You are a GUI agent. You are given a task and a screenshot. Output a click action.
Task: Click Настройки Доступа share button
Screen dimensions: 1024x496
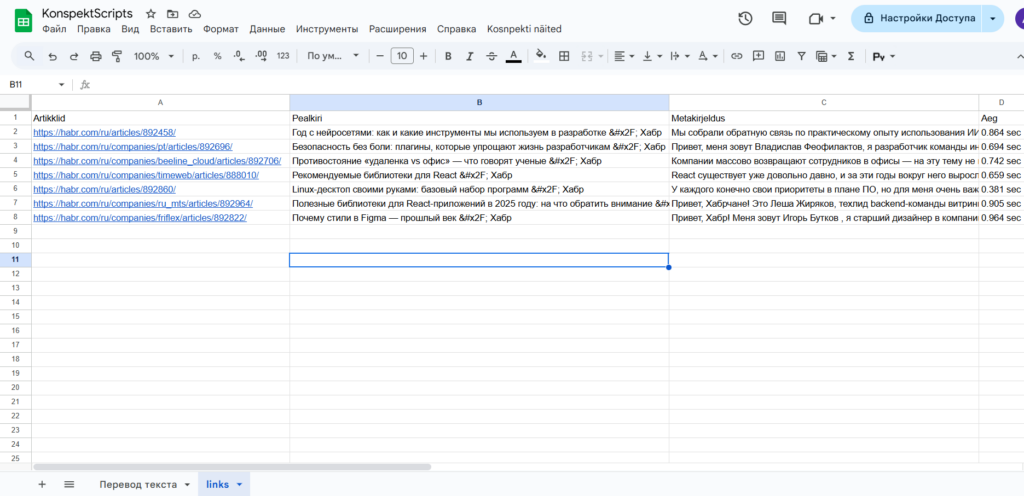[919, 18]
